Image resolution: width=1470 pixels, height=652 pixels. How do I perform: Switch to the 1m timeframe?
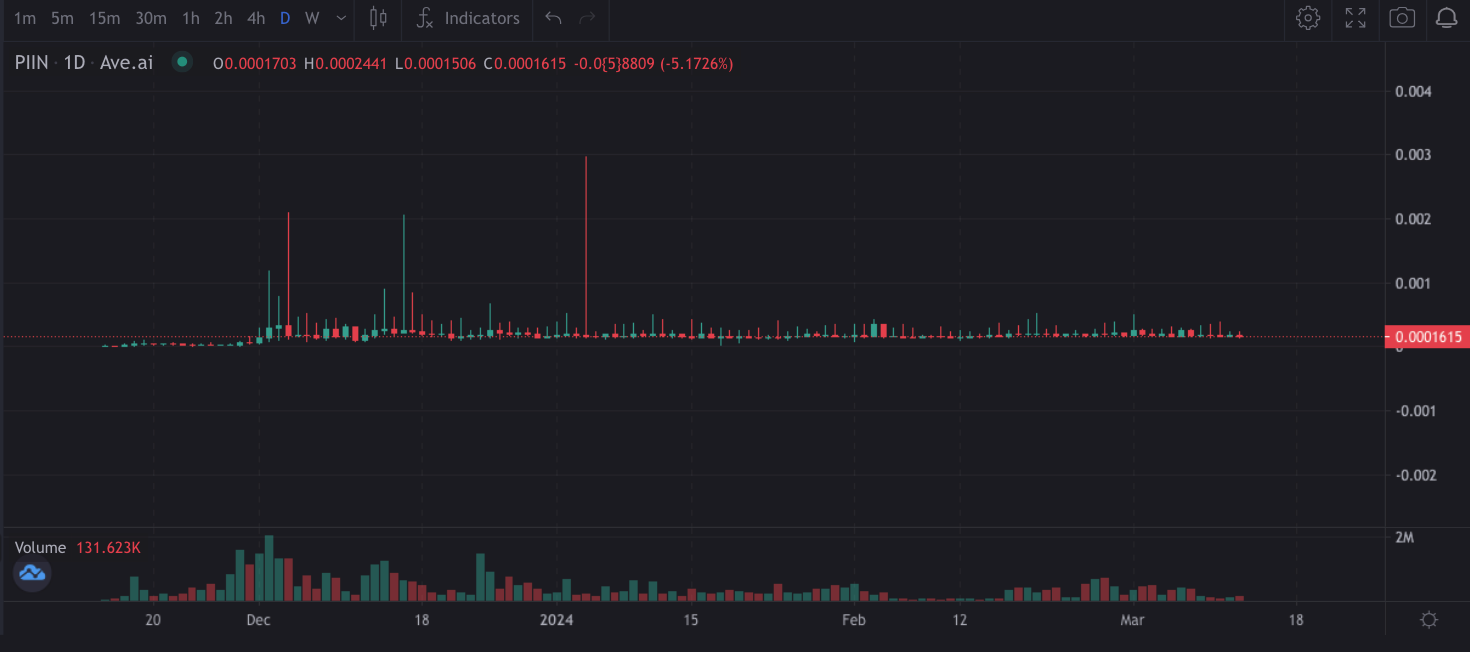coord(25,18)
